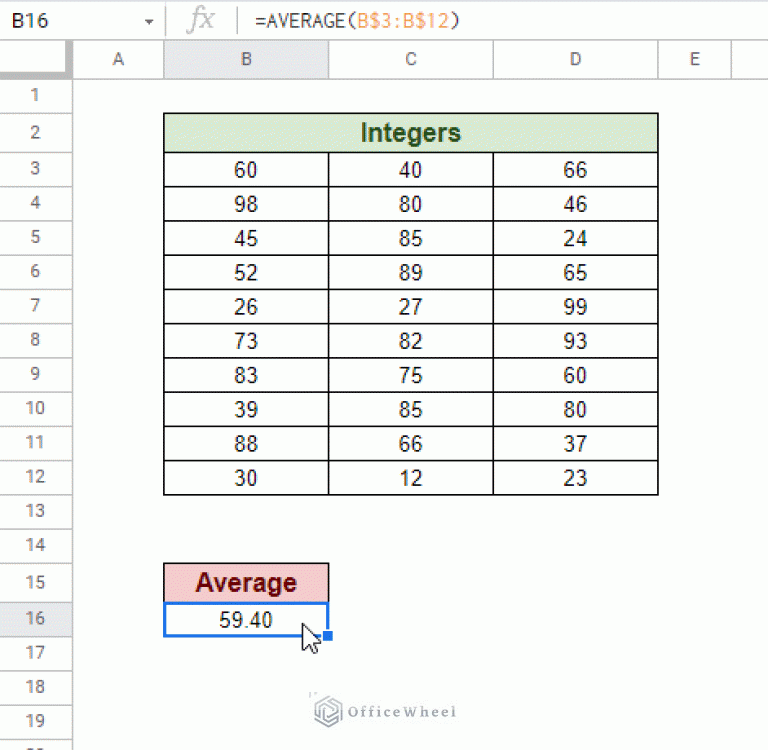Screen dimensions: 768x750
Task: Click cell D5 containing 24
Action: (x=575, y=238)
